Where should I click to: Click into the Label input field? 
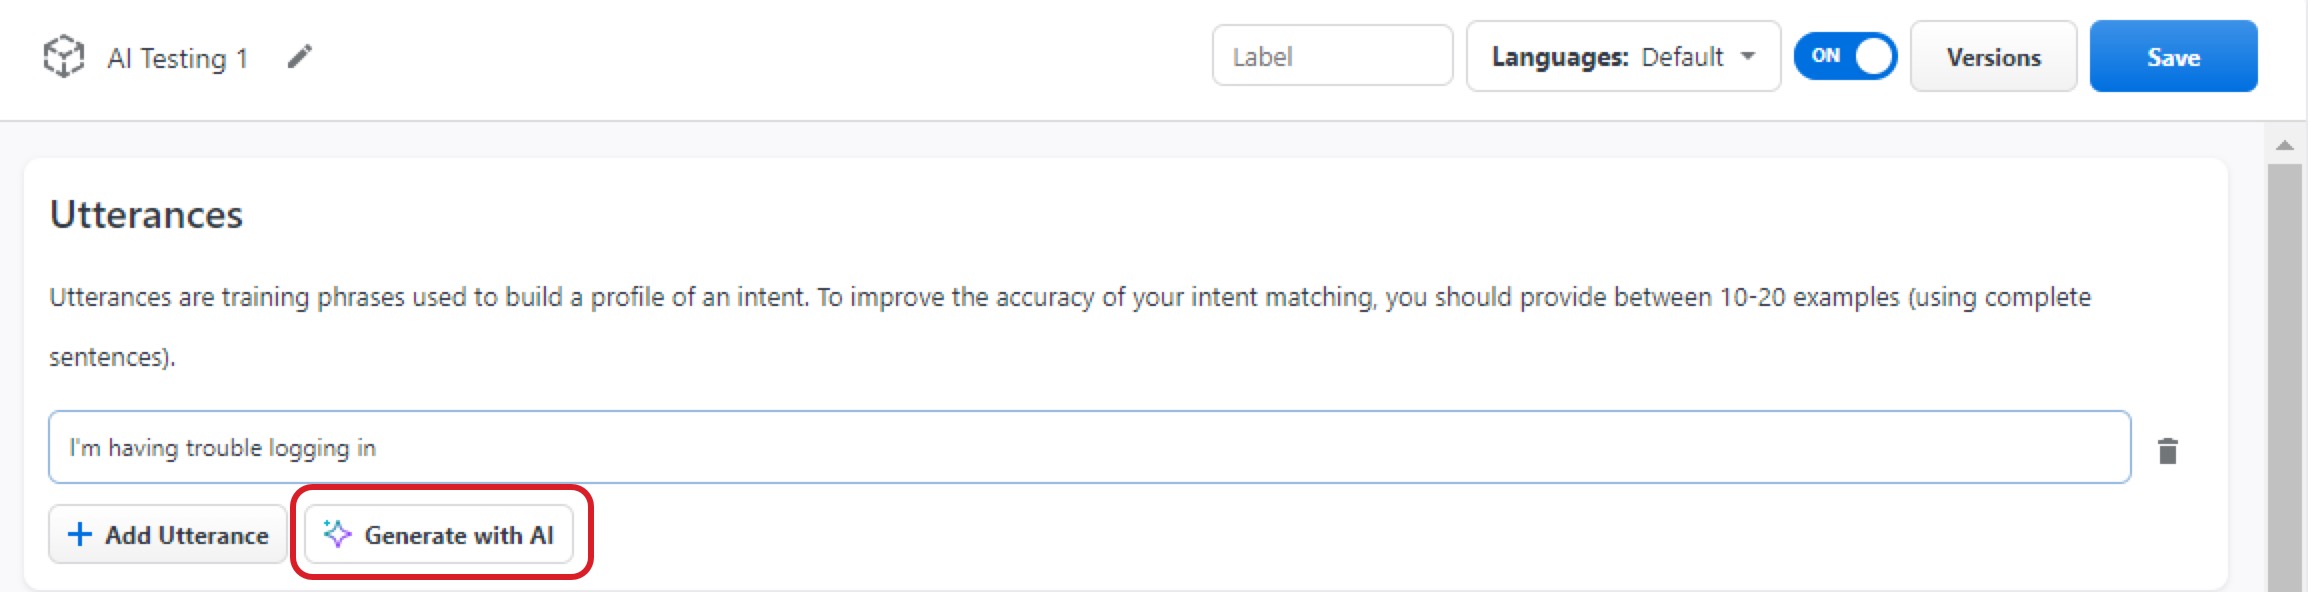[x=1331, y=57]
